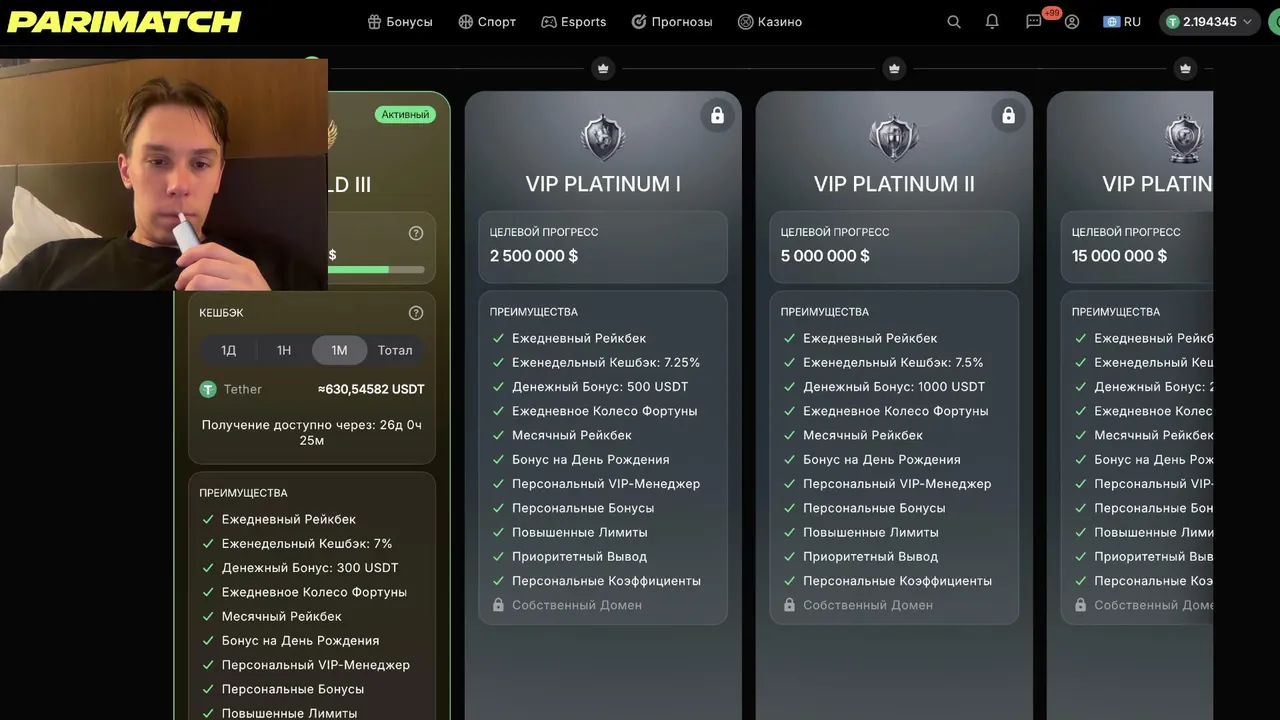Image resolution: width=1280 pixels, height=720 pixels.
Task: Click the lock icon on VIP Platinum I card
Action: [x=717, y=116]
